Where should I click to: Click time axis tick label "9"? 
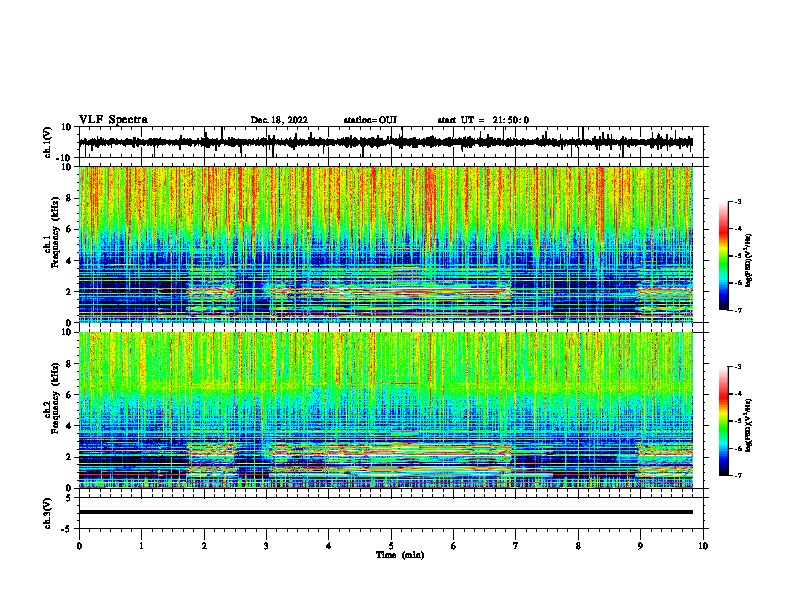pyautogui.click(x=640, y=546)
